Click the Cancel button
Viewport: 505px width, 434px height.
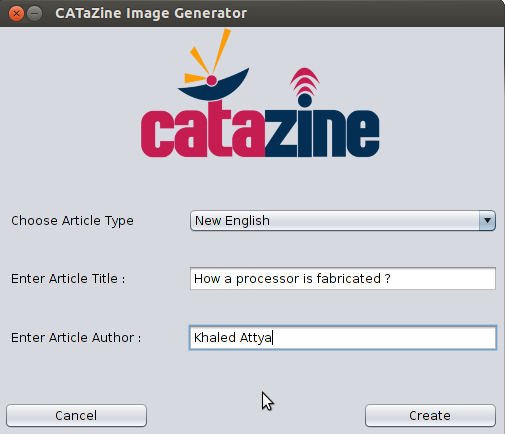(76, 416)
